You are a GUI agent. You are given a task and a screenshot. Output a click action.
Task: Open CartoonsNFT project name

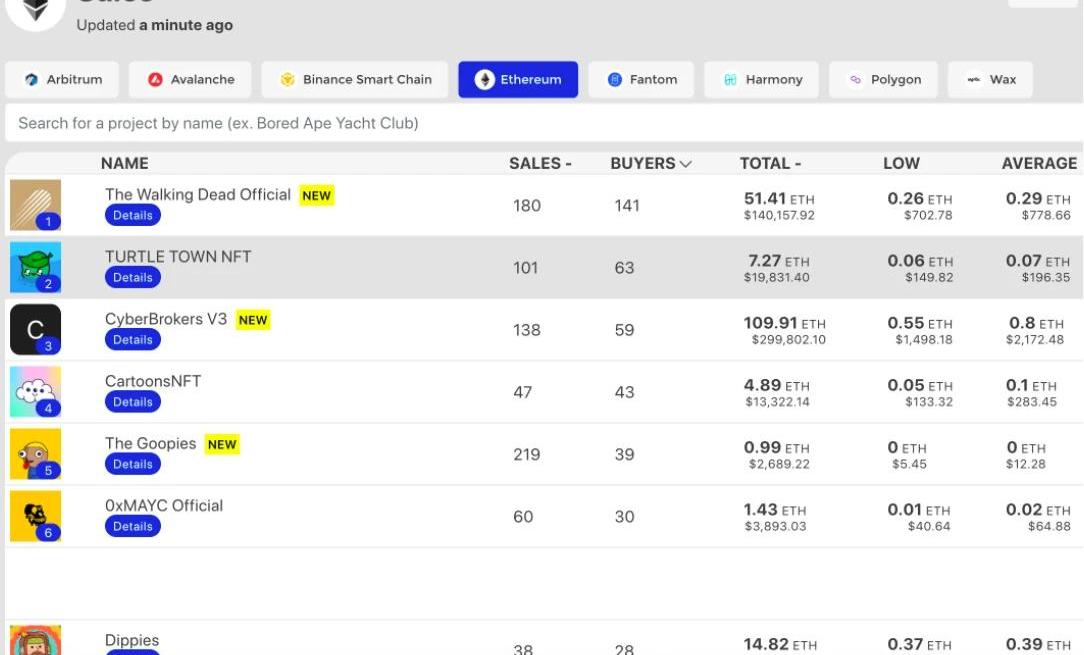click(153, 381)
